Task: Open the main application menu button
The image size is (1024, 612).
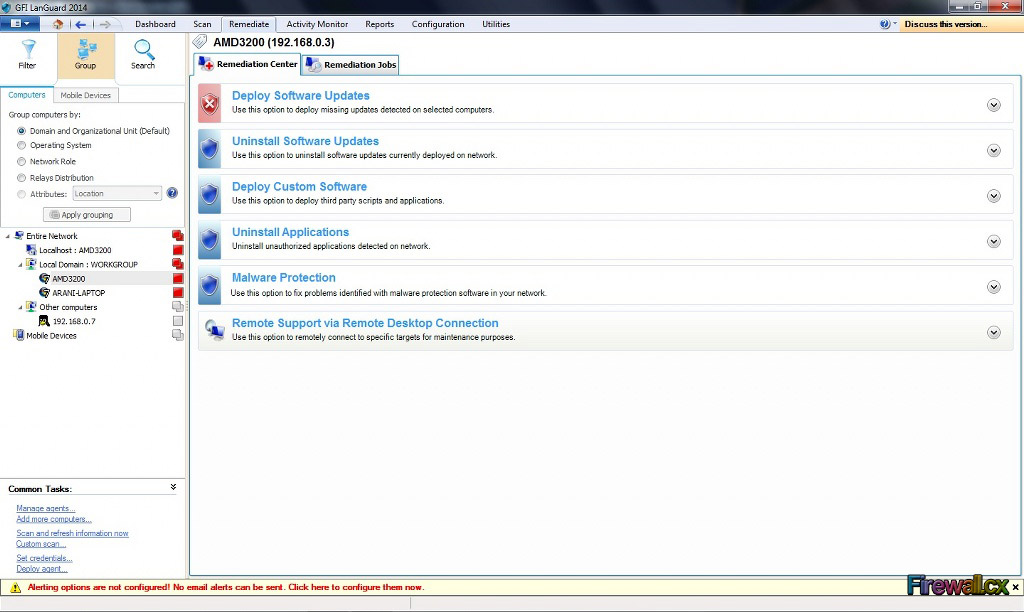Action: tap(20, 24)
